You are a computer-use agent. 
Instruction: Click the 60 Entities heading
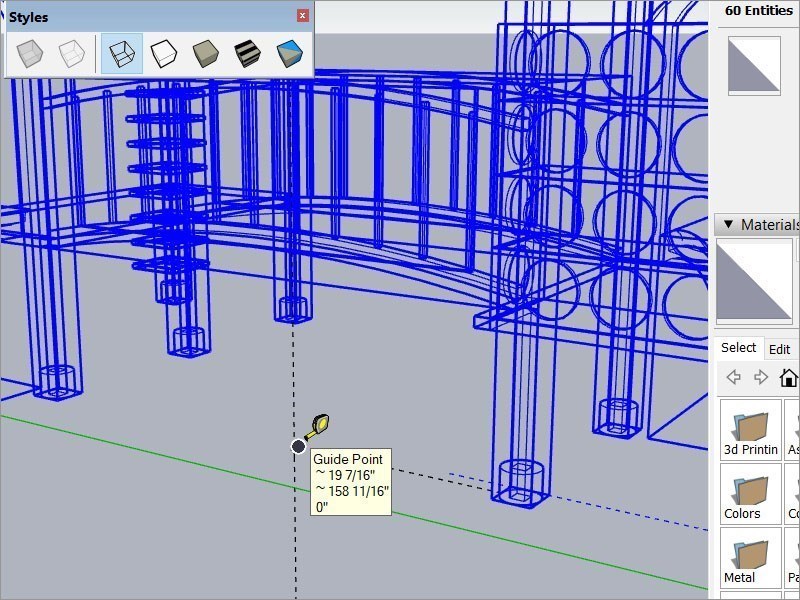758,11
